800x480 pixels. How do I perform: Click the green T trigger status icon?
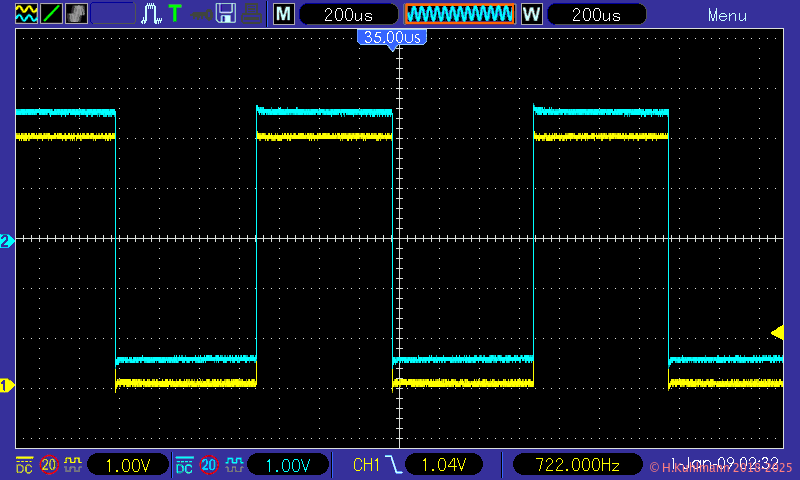tap(175, 14)
